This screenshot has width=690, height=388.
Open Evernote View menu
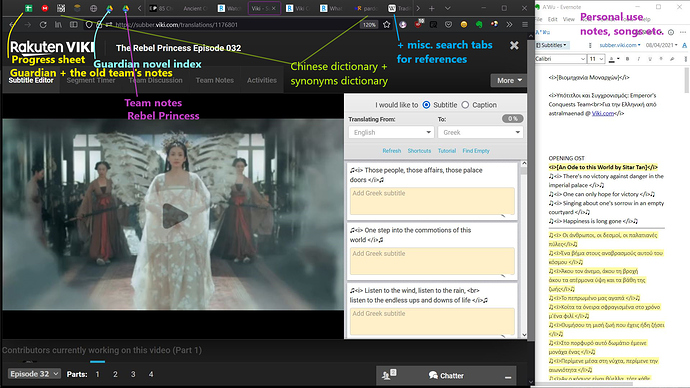tap(569, 19)
